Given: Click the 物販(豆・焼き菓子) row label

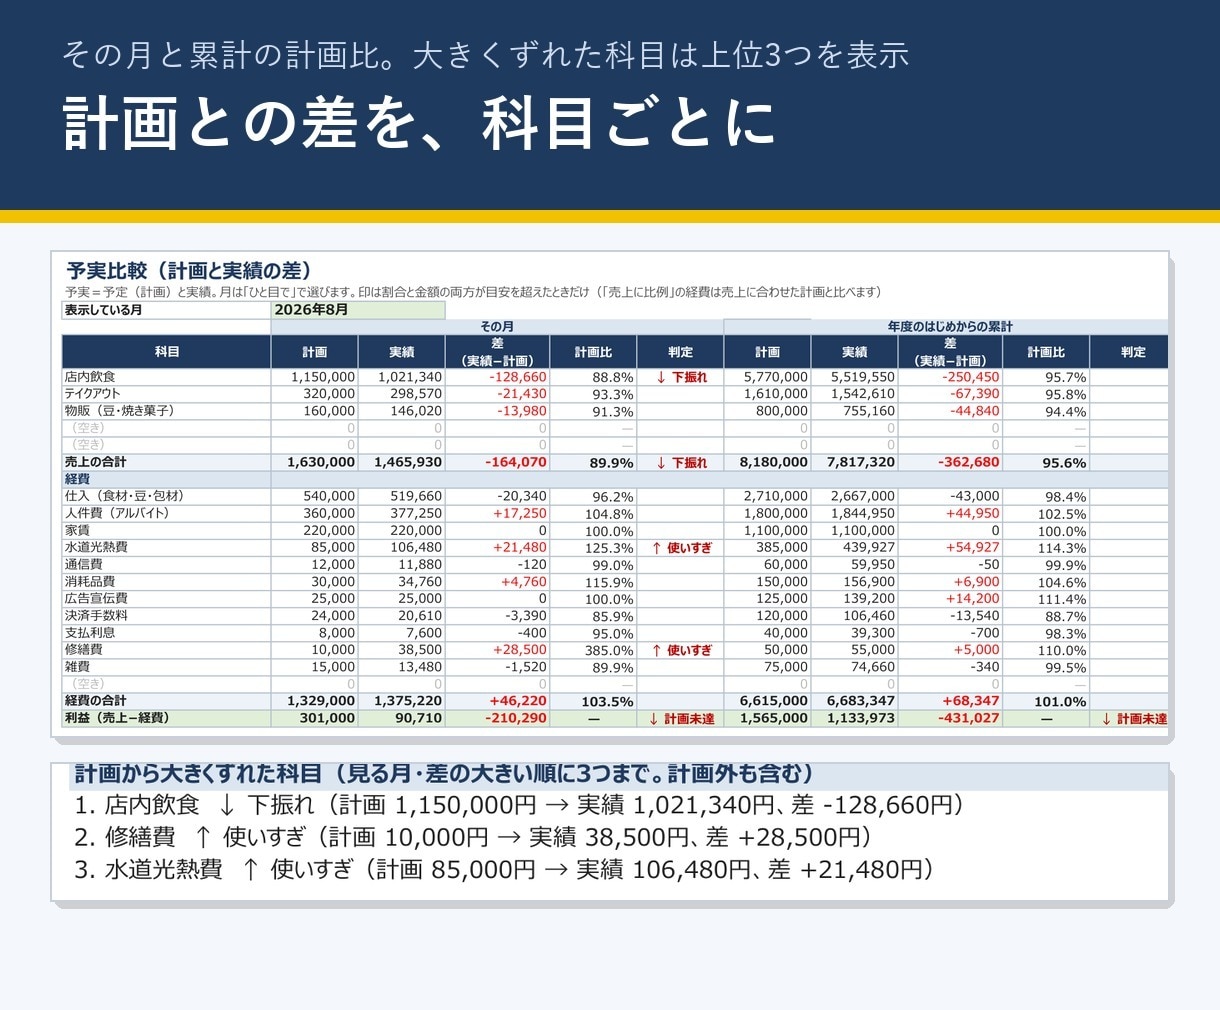Looking at the screenshot, I should click(x=166, y=411).
